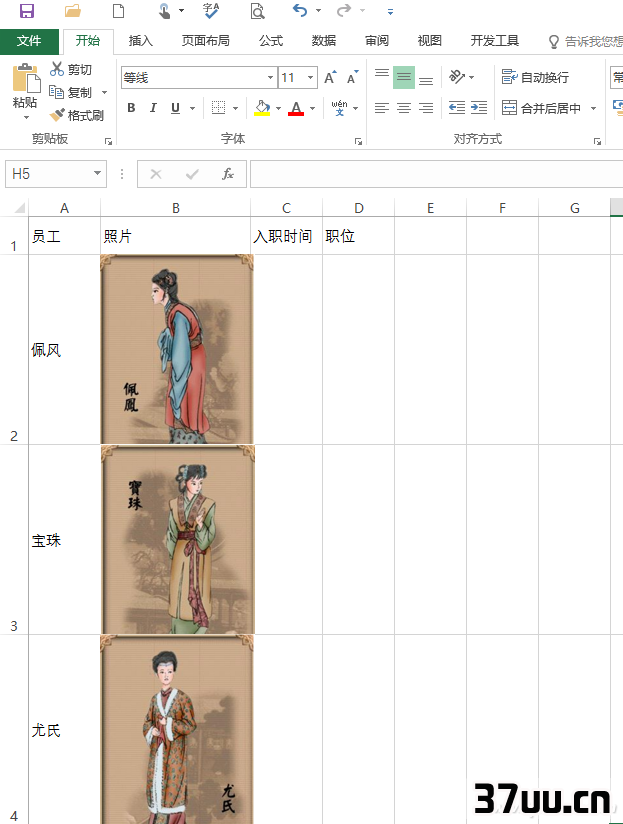Screen dimensions: 623x824
Task: Expand the 合并后居中 dropdown arrow
Action: click(594, 109)
